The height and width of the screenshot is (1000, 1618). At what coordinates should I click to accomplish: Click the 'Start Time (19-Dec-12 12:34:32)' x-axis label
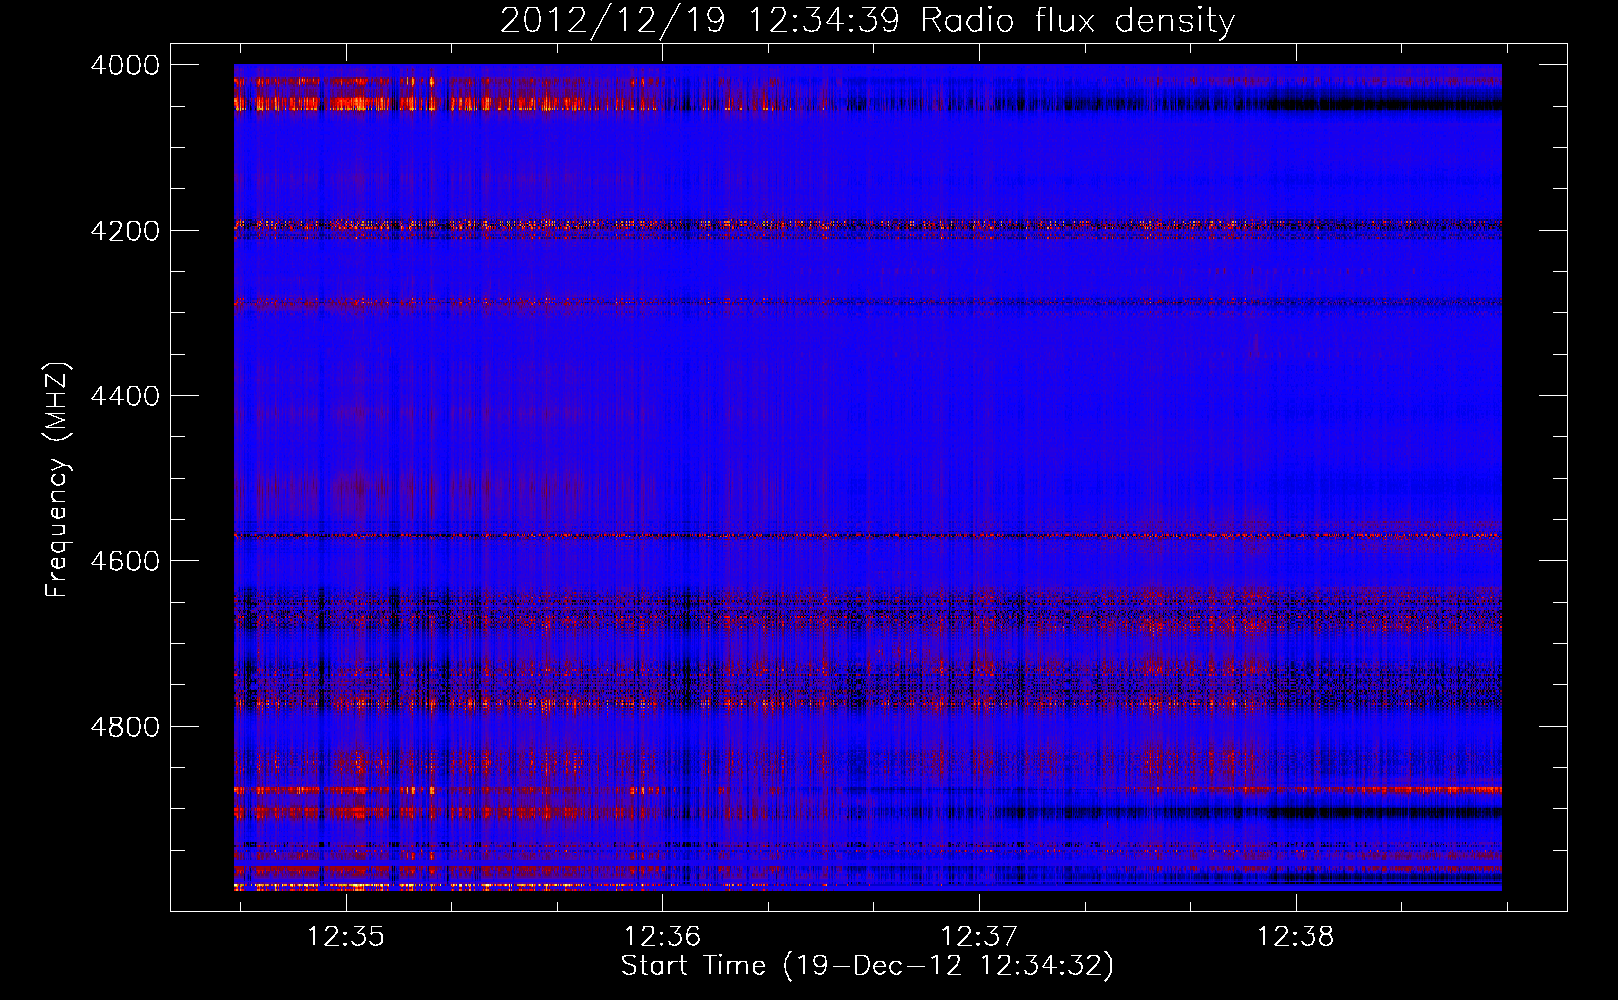867,966
